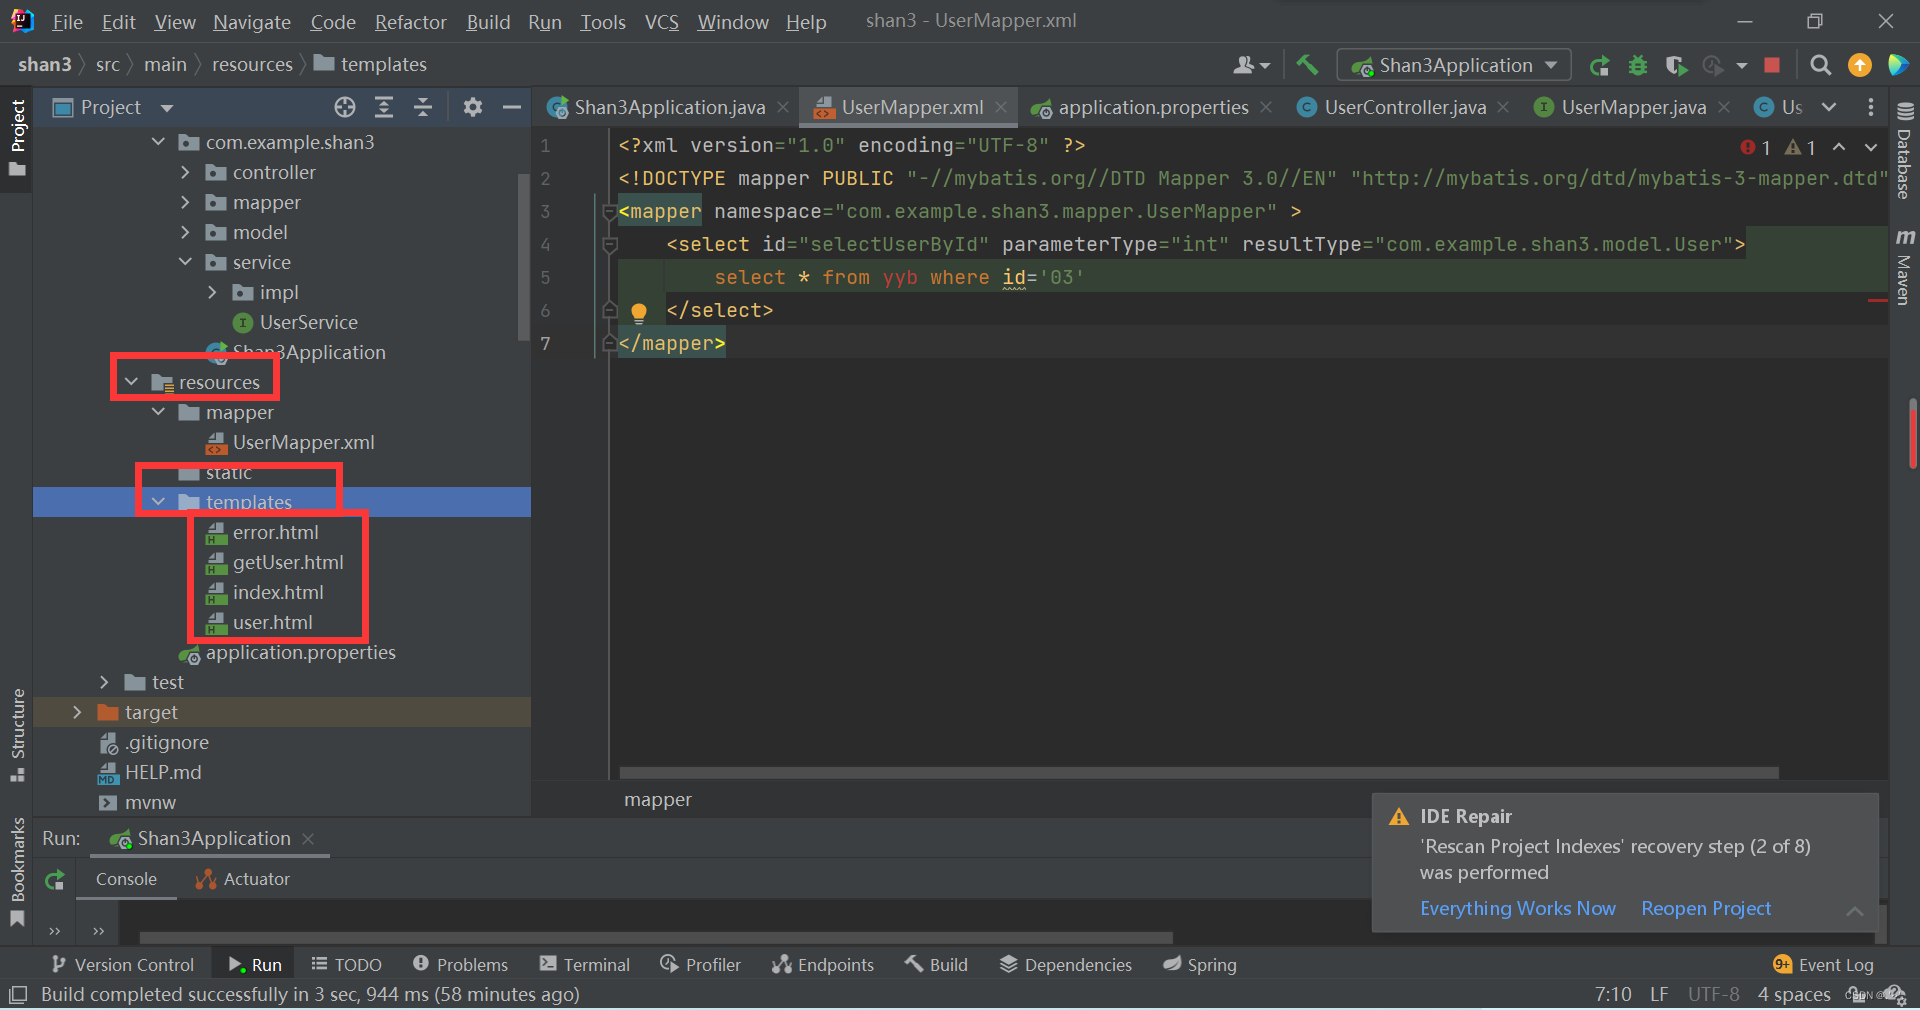
Task: Open Shan3Application run configuration dropdown
Action: tap(1454, 65)
